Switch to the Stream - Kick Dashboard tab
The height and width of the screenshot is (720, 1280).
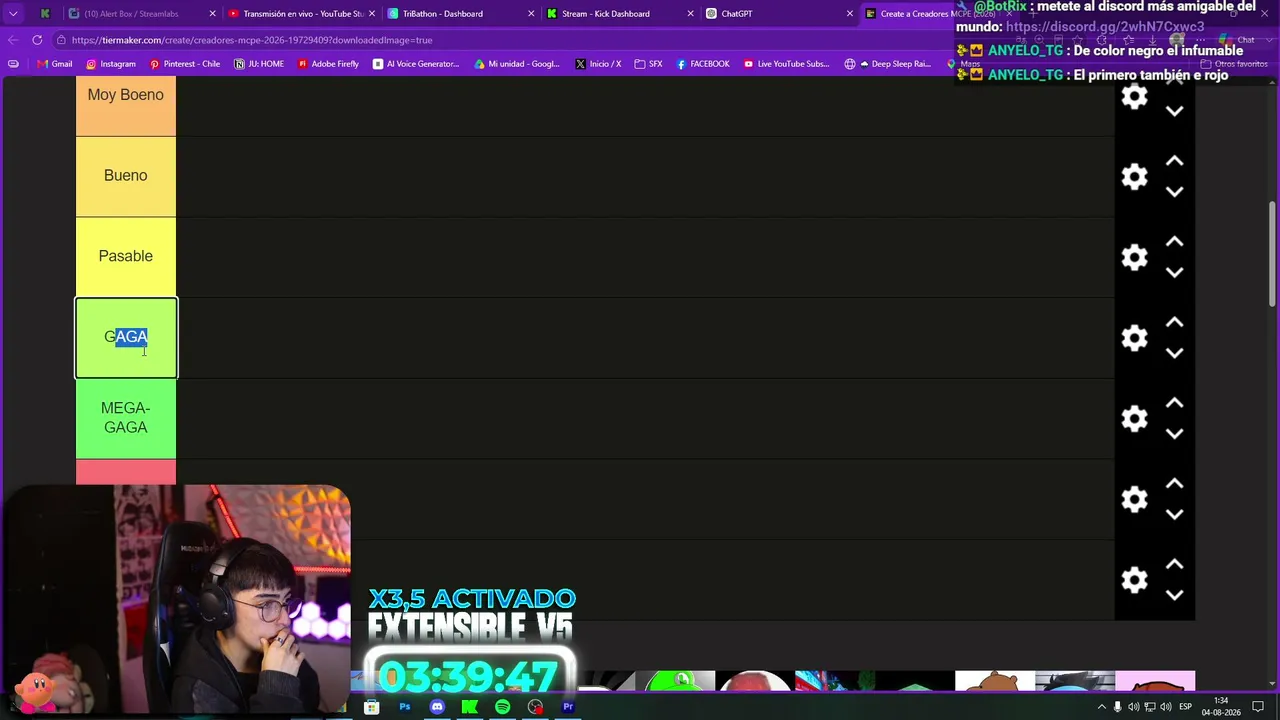pos(620,14)
